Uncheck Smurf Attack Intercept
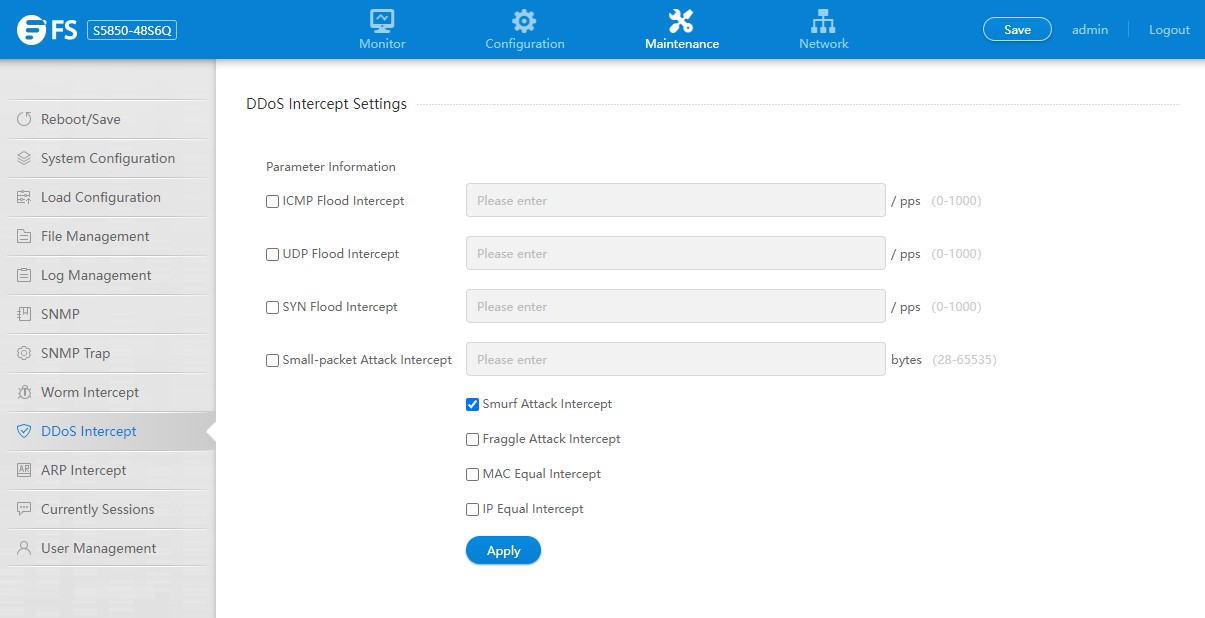 tap(473, 404)
